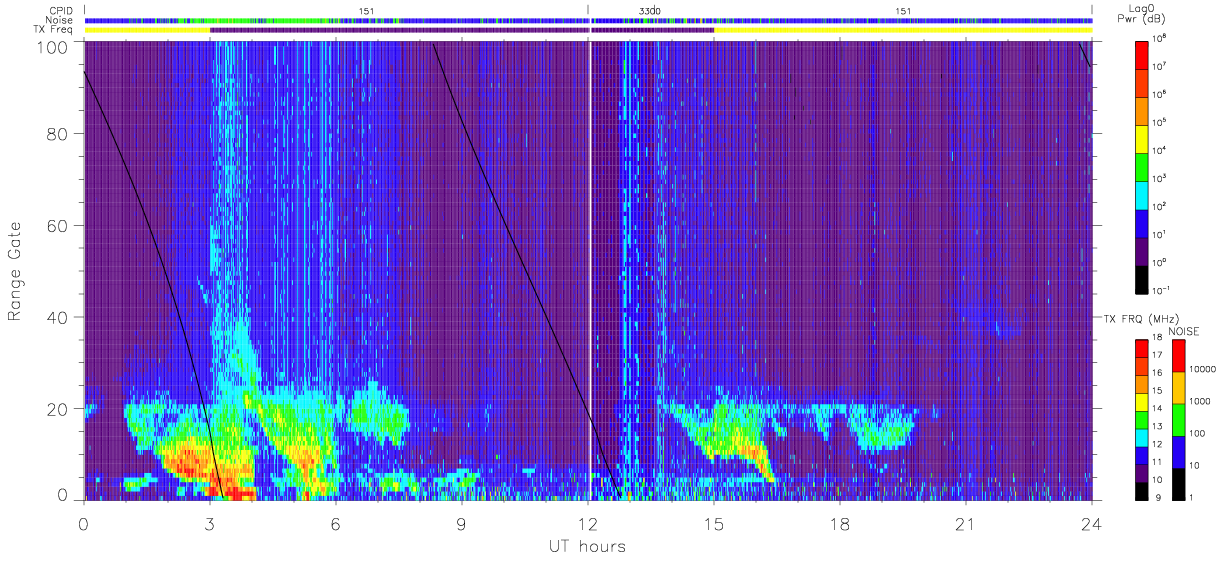
Task: Click the '6' tick on the UT hours axis
Action: [x=335, y=524]
